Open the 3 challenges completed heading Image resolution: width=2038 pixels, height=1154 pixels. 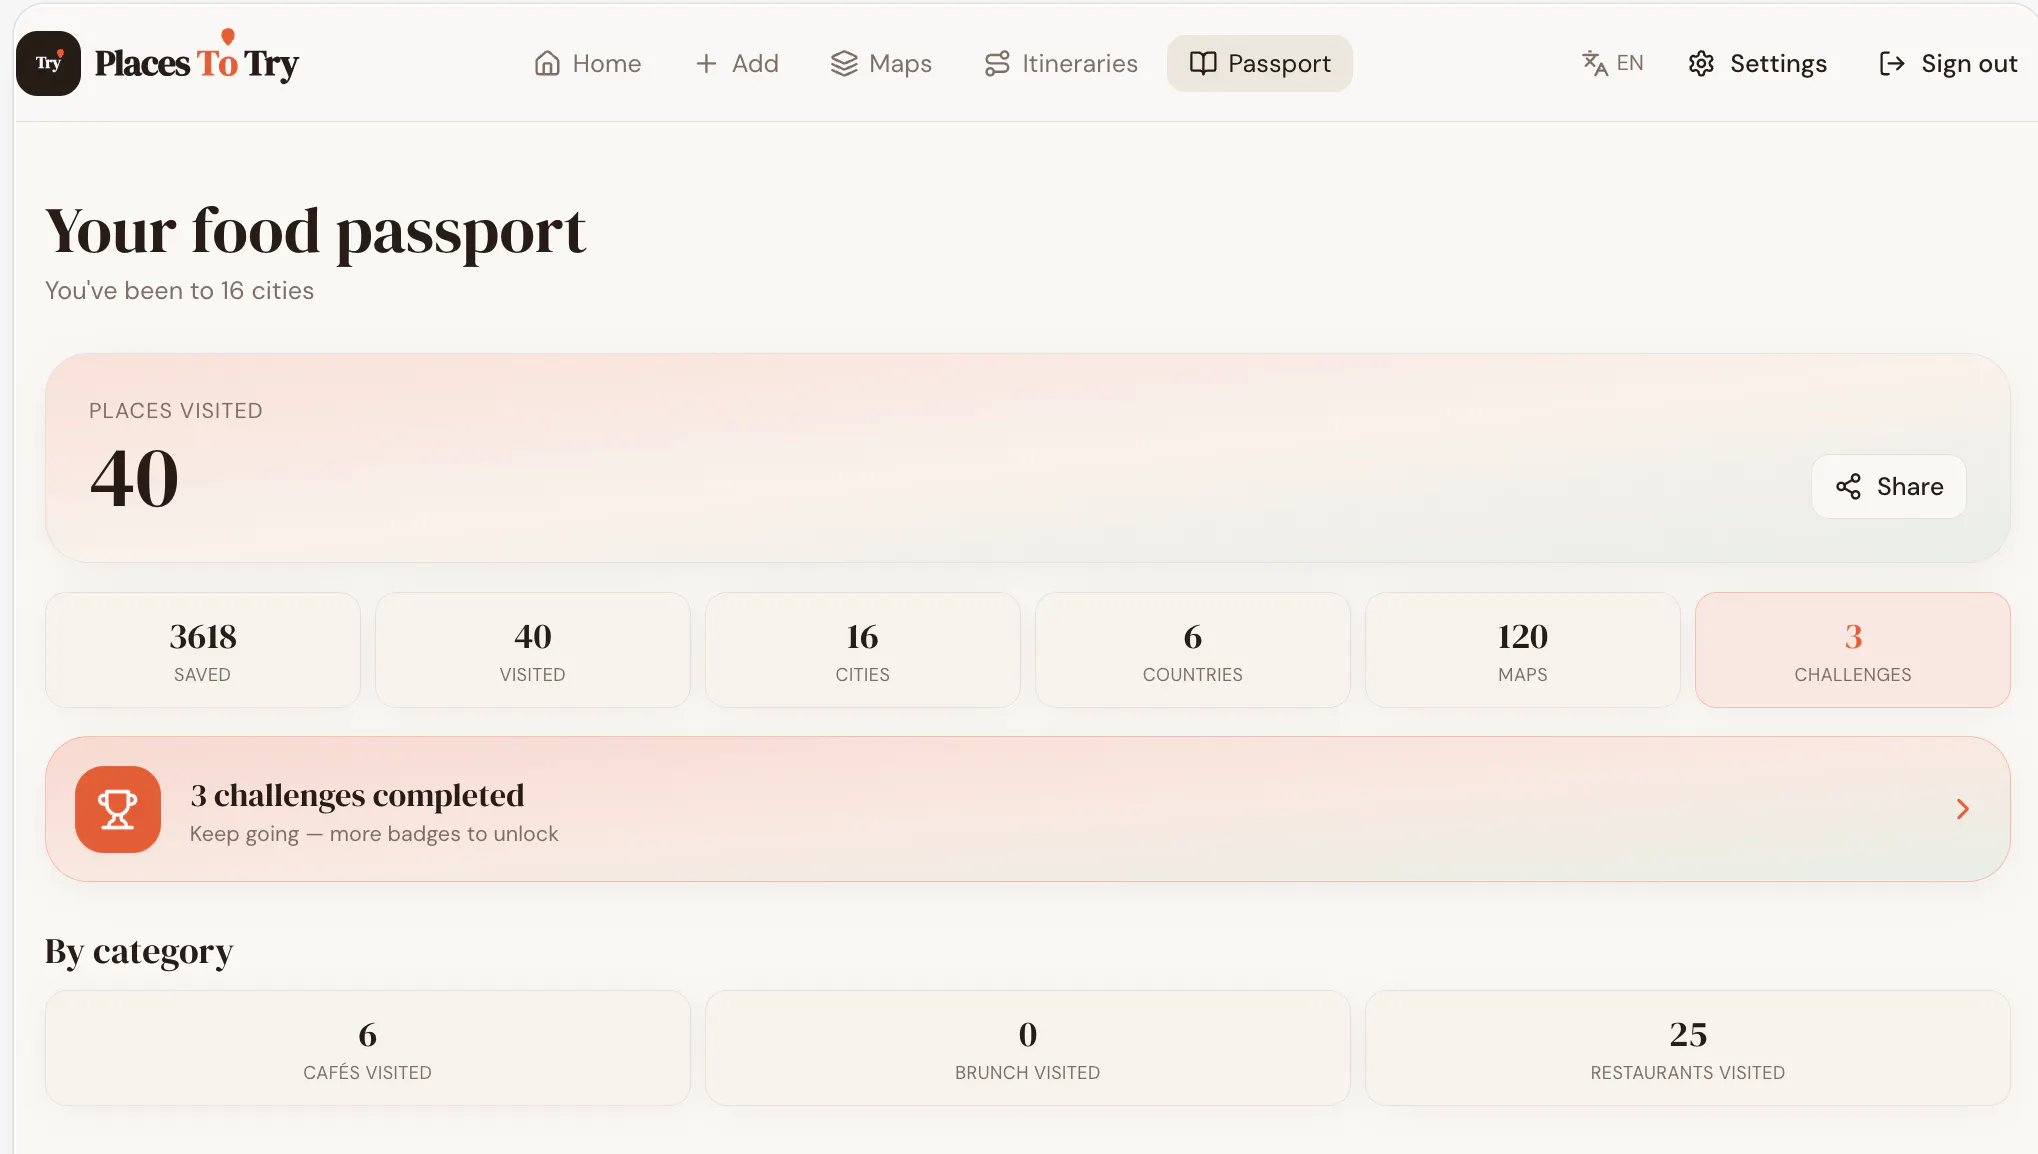coord(357,795)
